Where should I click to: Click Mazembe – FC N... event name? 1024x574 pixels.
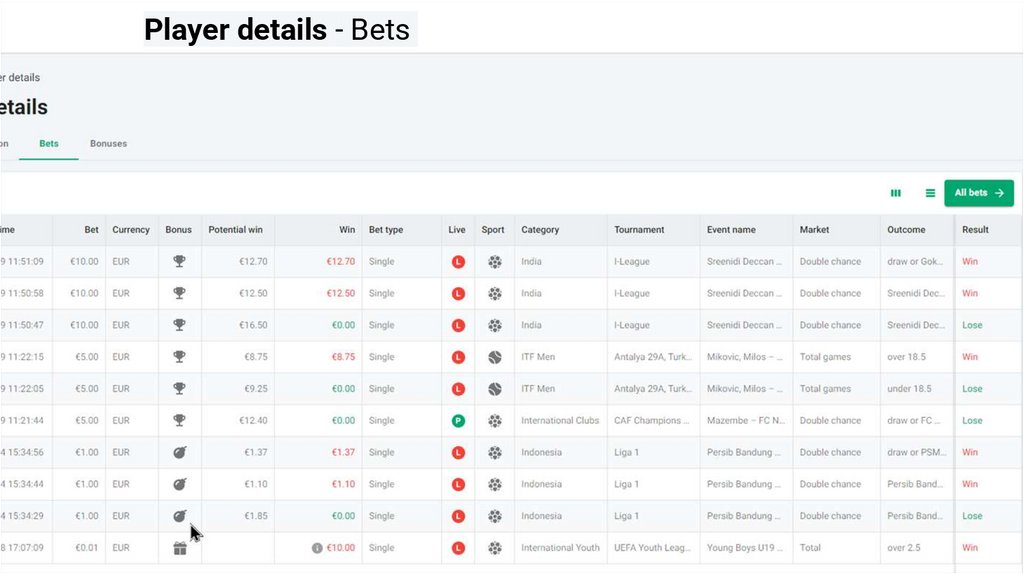coord(744,421)
